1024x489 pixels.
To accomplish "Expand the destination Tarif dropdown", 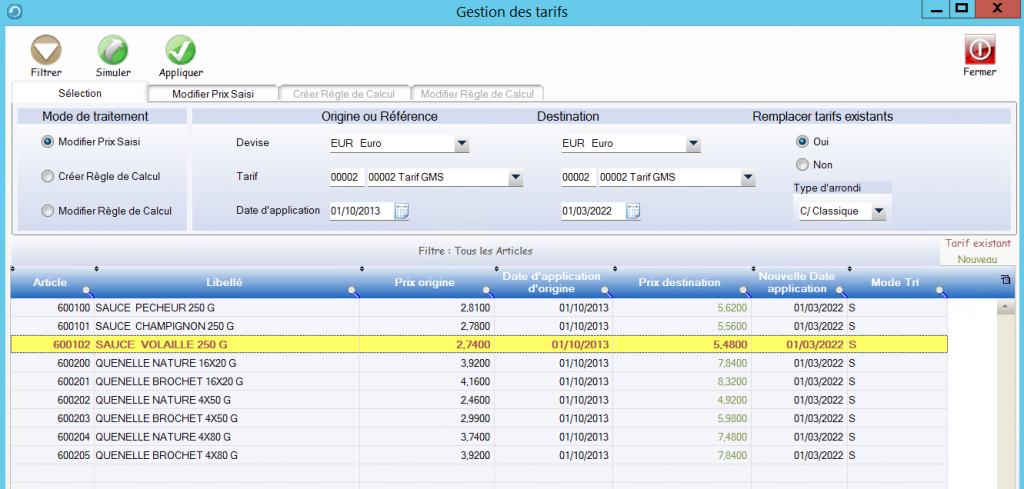I will coord(747,179).
